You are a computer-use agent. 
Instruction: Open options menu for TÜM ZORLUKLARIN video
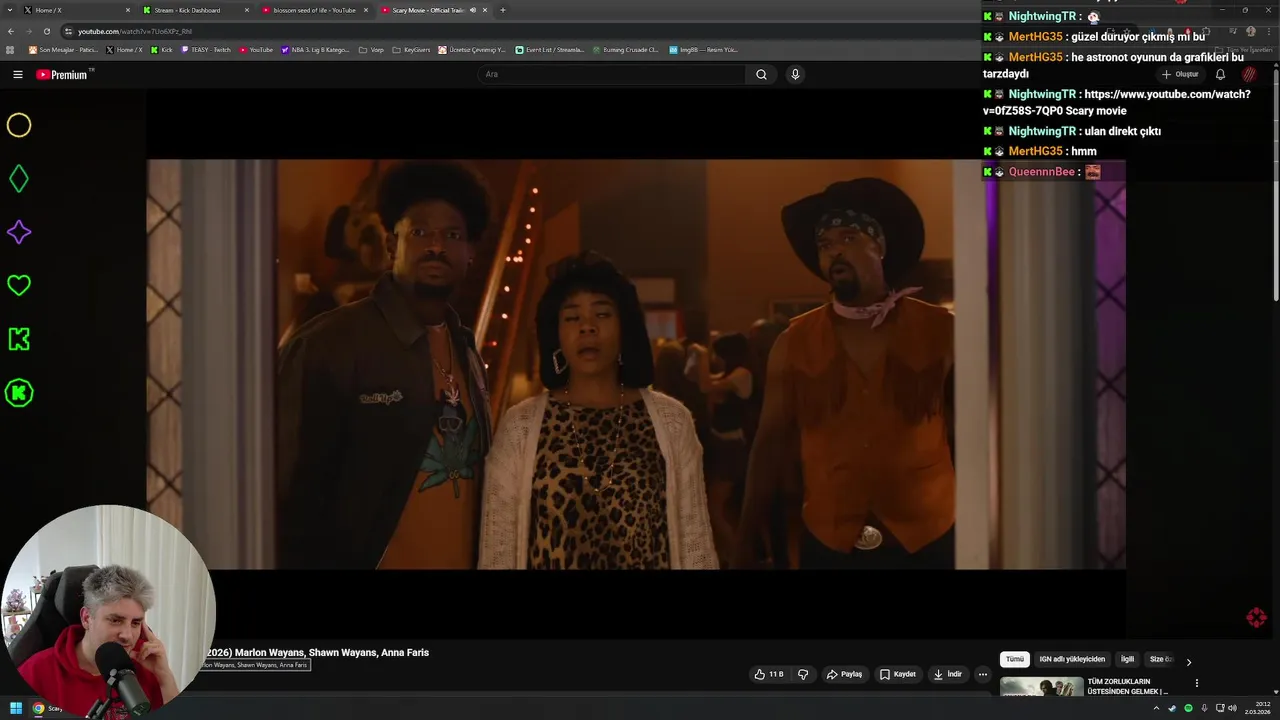point(1197,683)
